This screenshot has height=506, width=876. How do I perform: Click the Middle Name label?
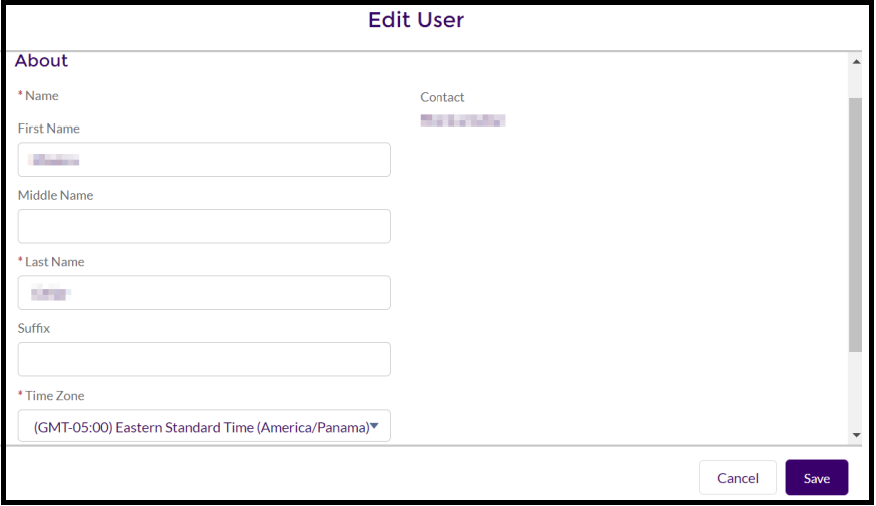coord(56,196)
